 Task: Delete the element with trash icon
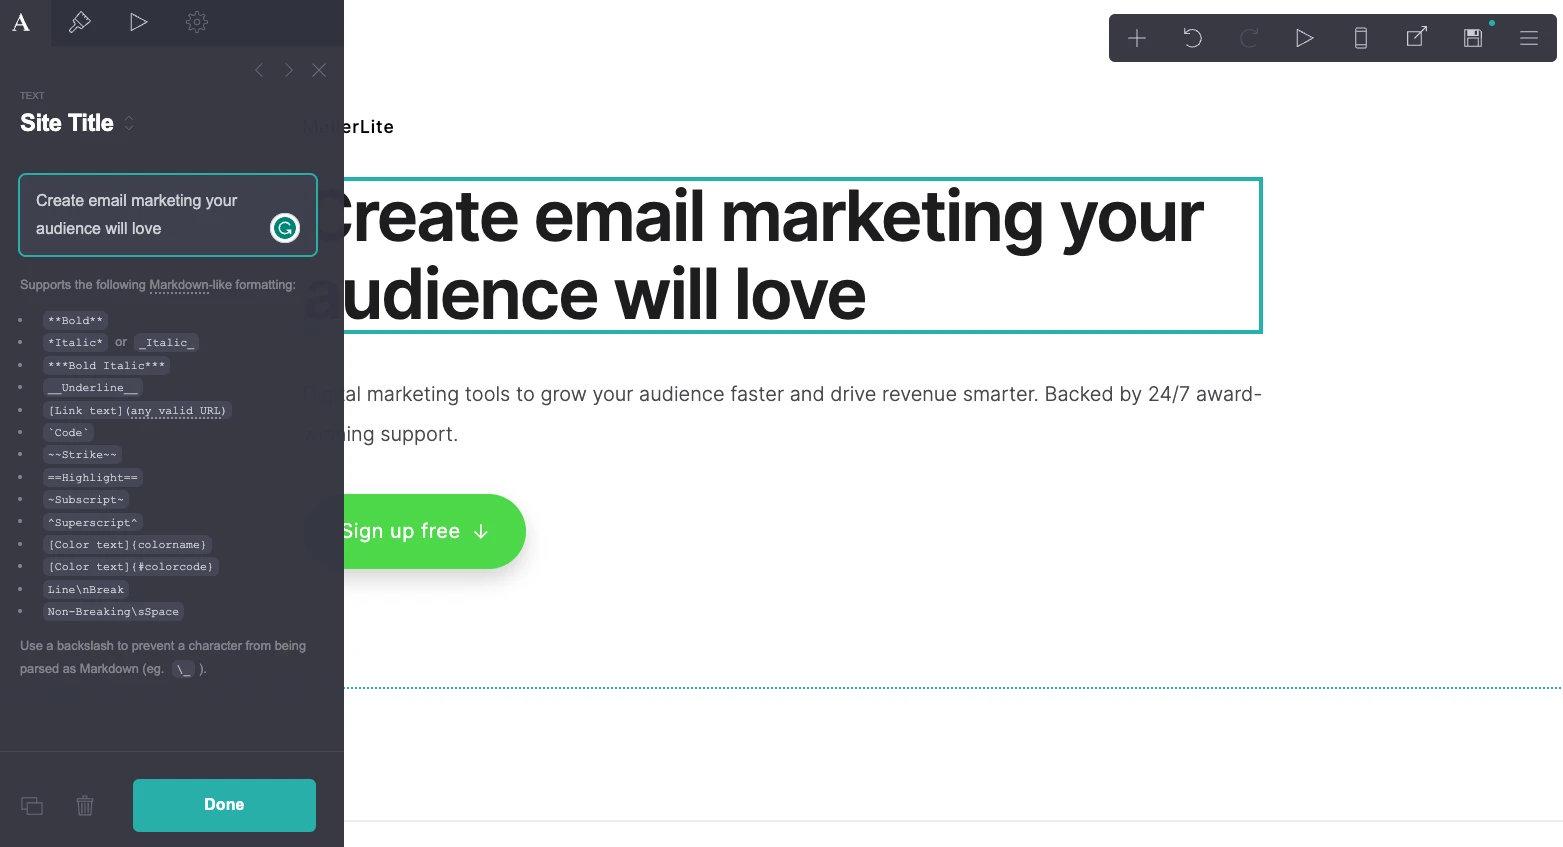click(85, 805)
